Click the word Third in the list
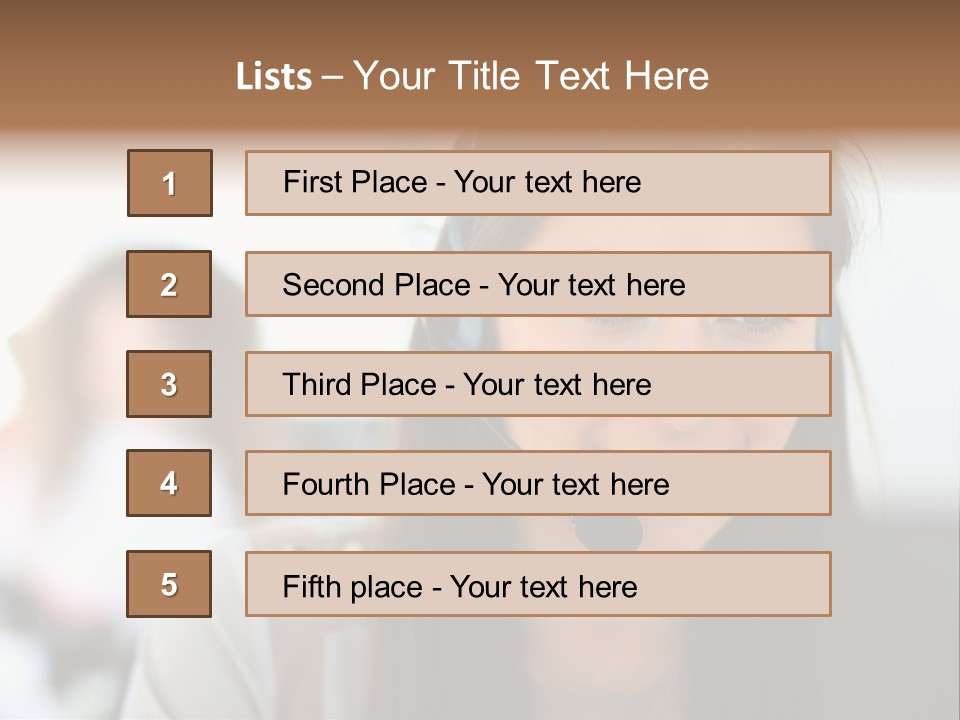The height and width of the screenshot is (720, 960). [316, 385]
